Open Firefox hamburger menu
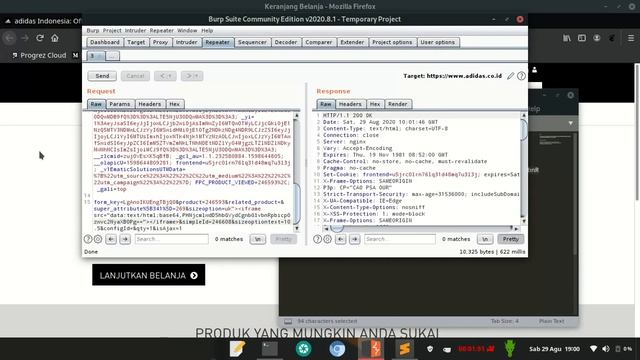The width and height of the screenshot is (640, 360). click(x=631, y=38)
